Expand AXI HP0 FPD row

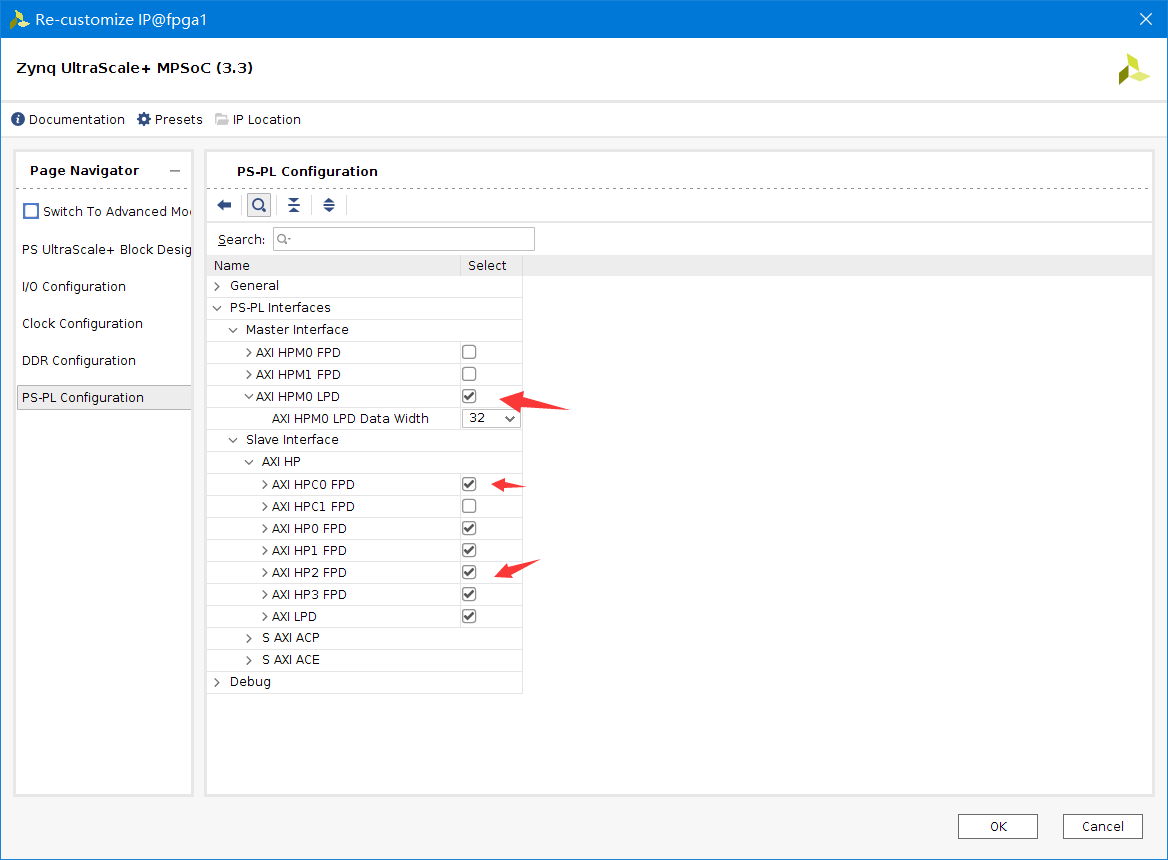264,528
